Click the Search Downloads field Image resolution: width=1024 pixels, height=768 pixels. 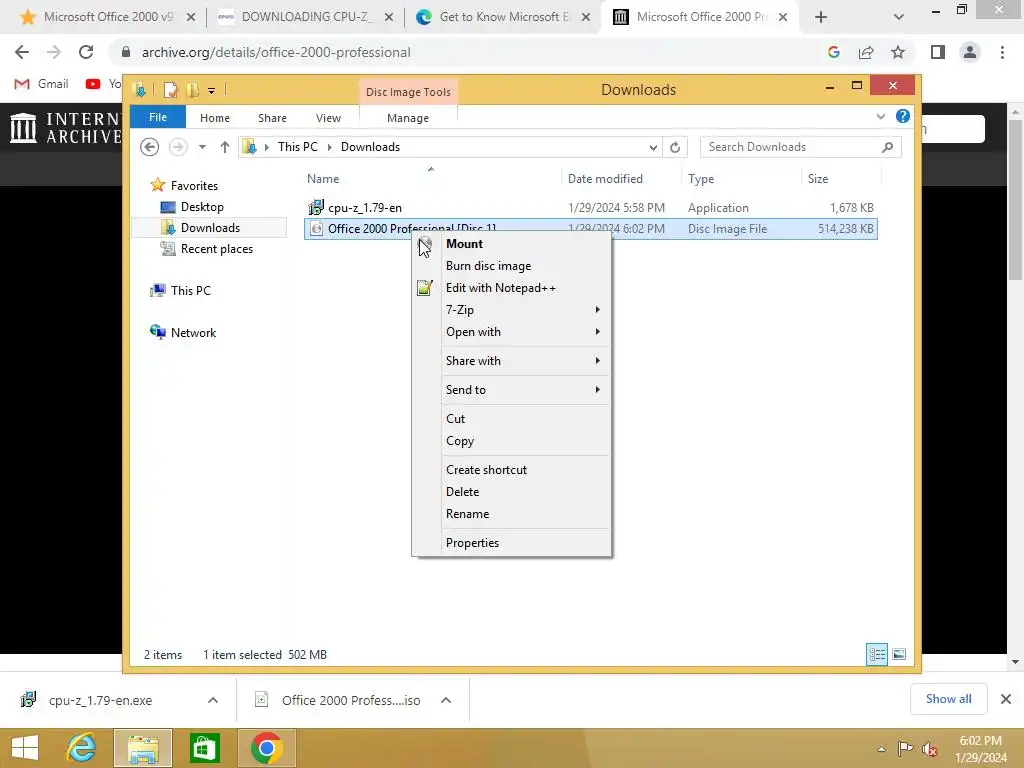(x=800, y=147)
